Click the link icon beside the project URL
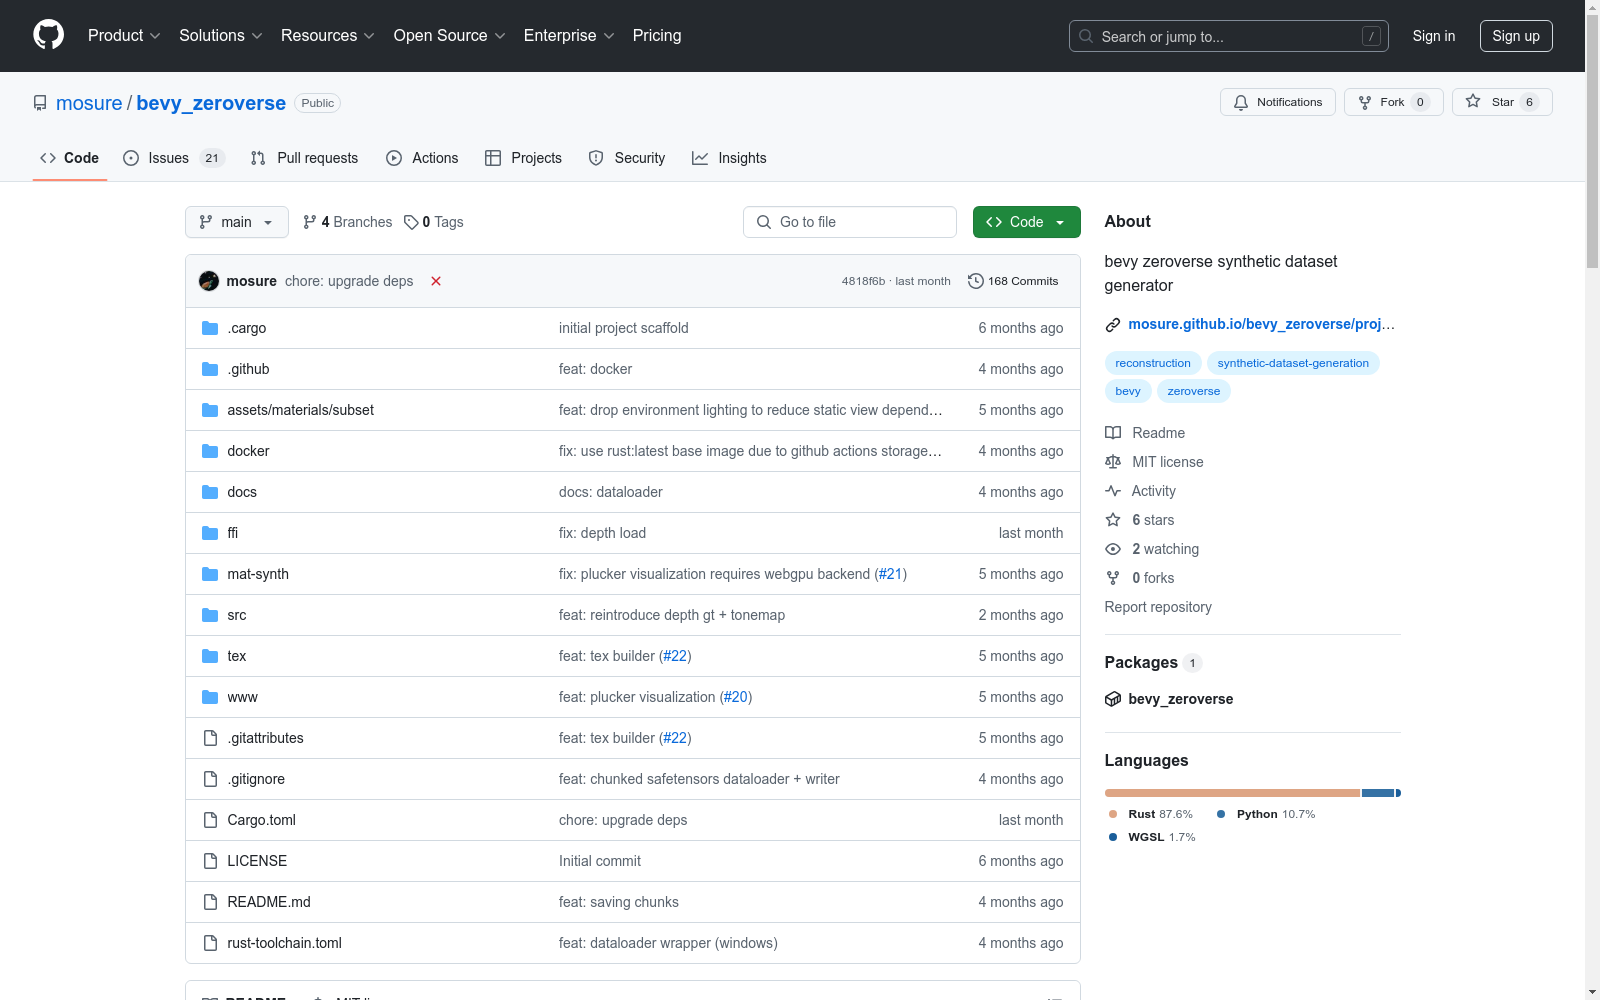Viewport: 1600px width, 1000px height. 1113,325
